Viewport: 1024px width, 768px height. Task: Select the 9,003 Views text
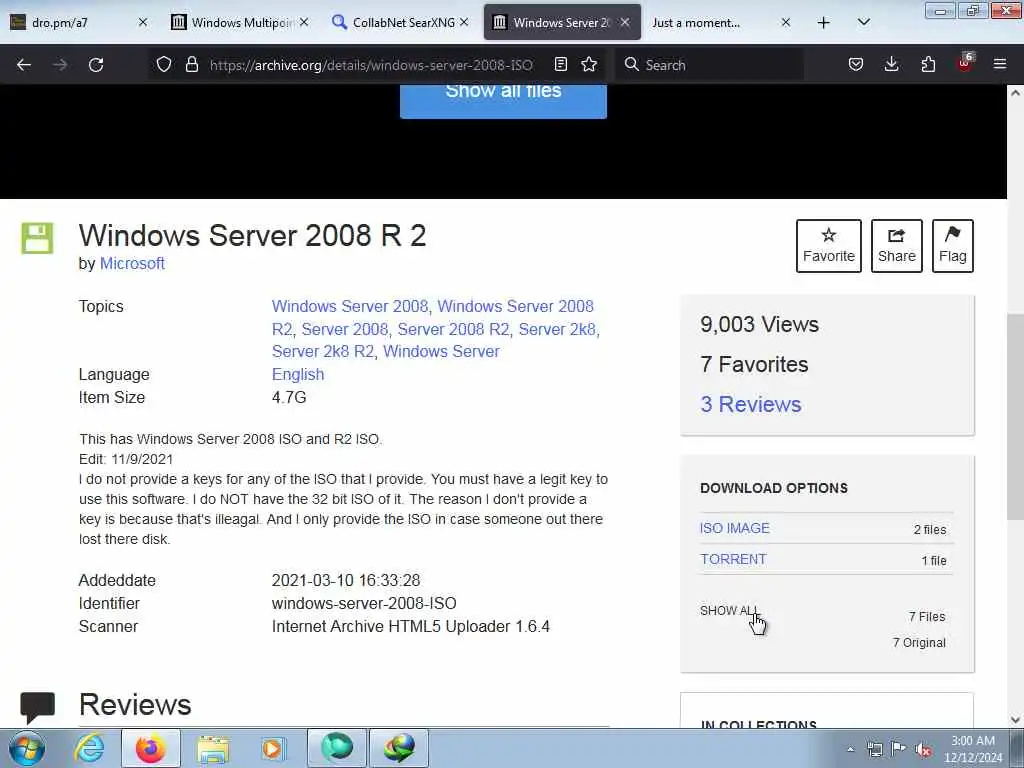click(x=759, y=325)
